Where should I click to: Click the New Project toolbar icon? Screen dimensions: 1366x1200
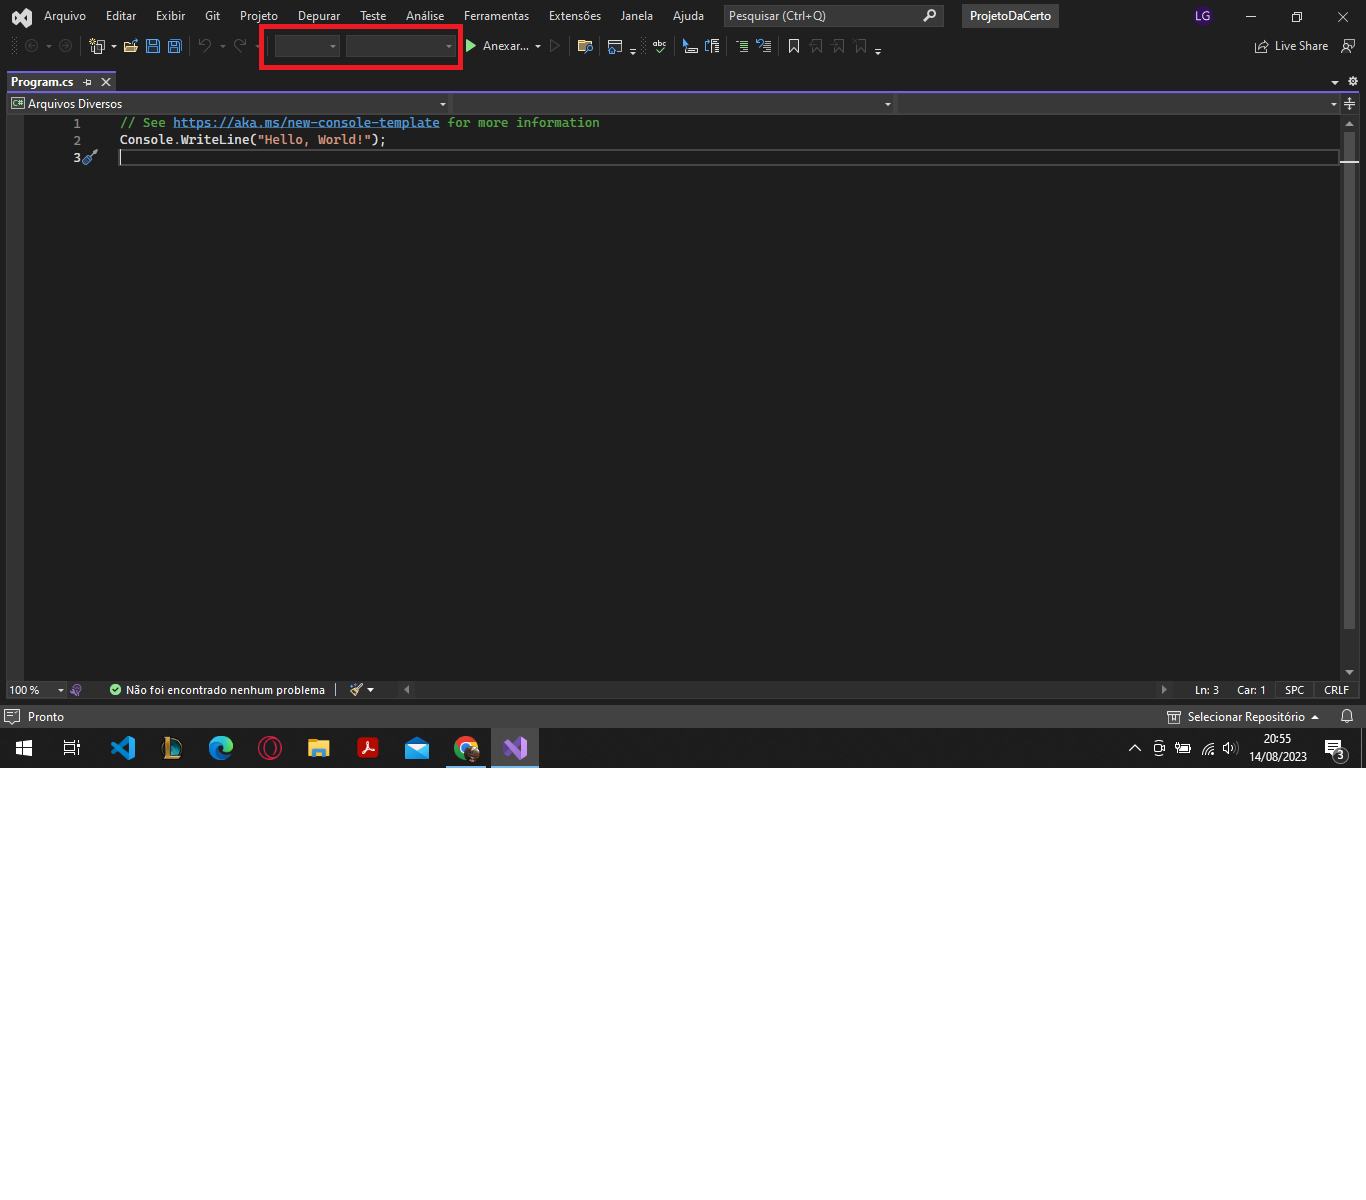(97, 46)
